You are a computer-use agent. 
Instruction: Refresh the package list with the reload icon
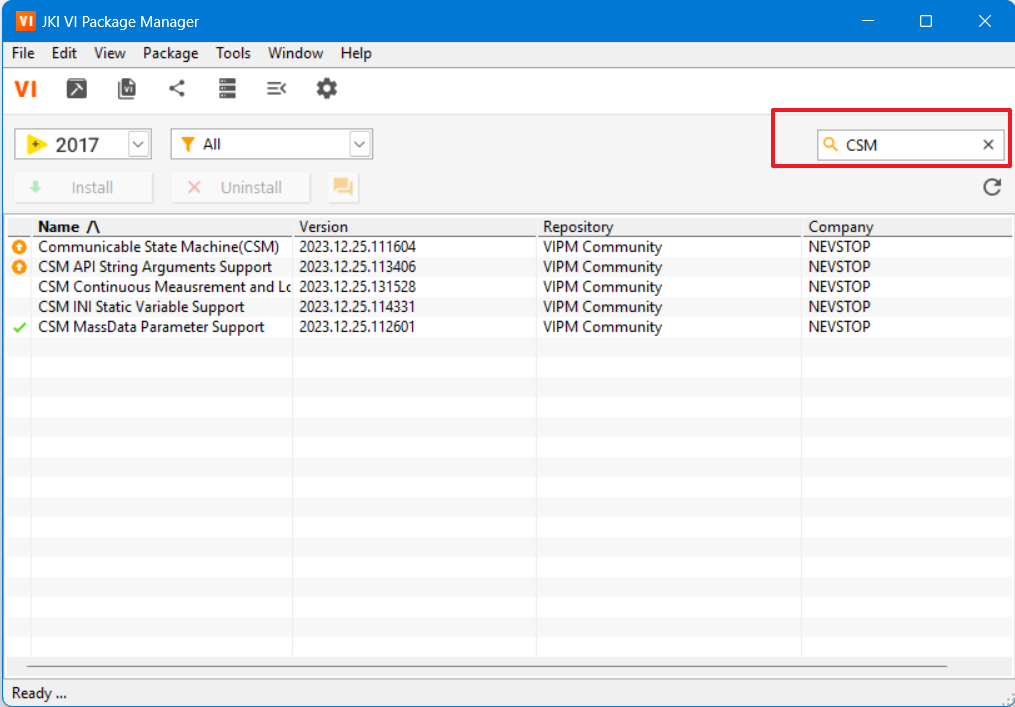pyautogui.click(x=991, y=187)
